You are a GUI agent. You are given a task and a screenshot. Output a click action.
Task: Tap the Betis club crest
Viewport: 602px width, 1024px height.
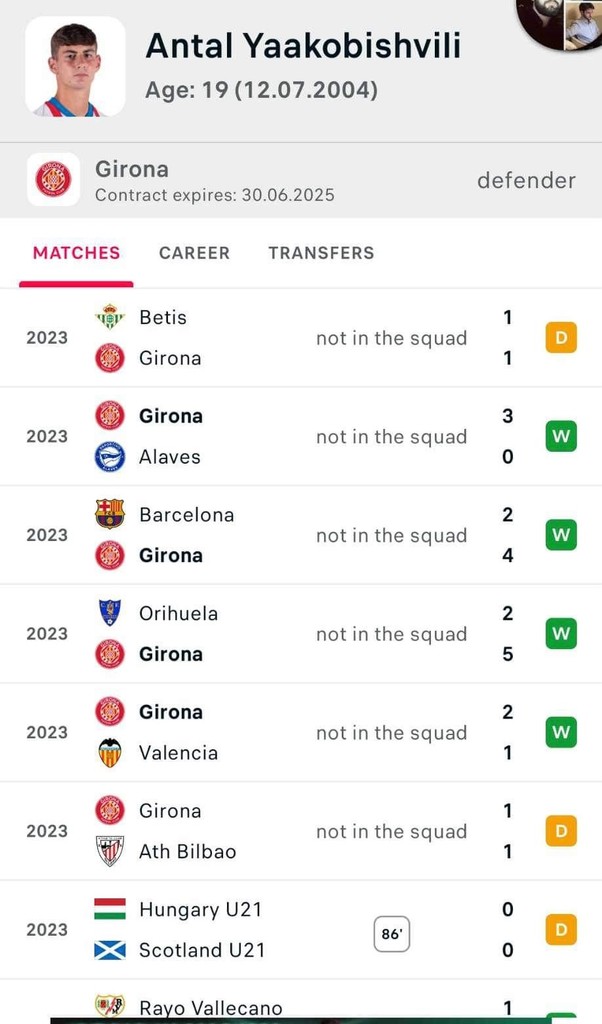[x=110, y=317]
